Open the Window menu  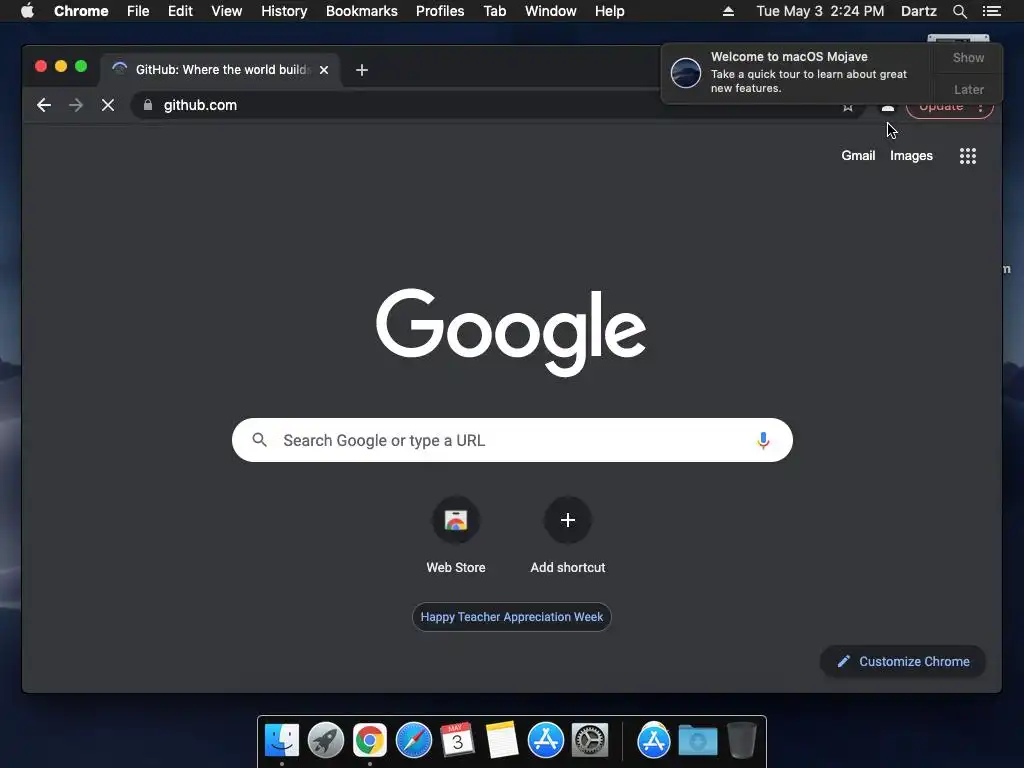551,11
